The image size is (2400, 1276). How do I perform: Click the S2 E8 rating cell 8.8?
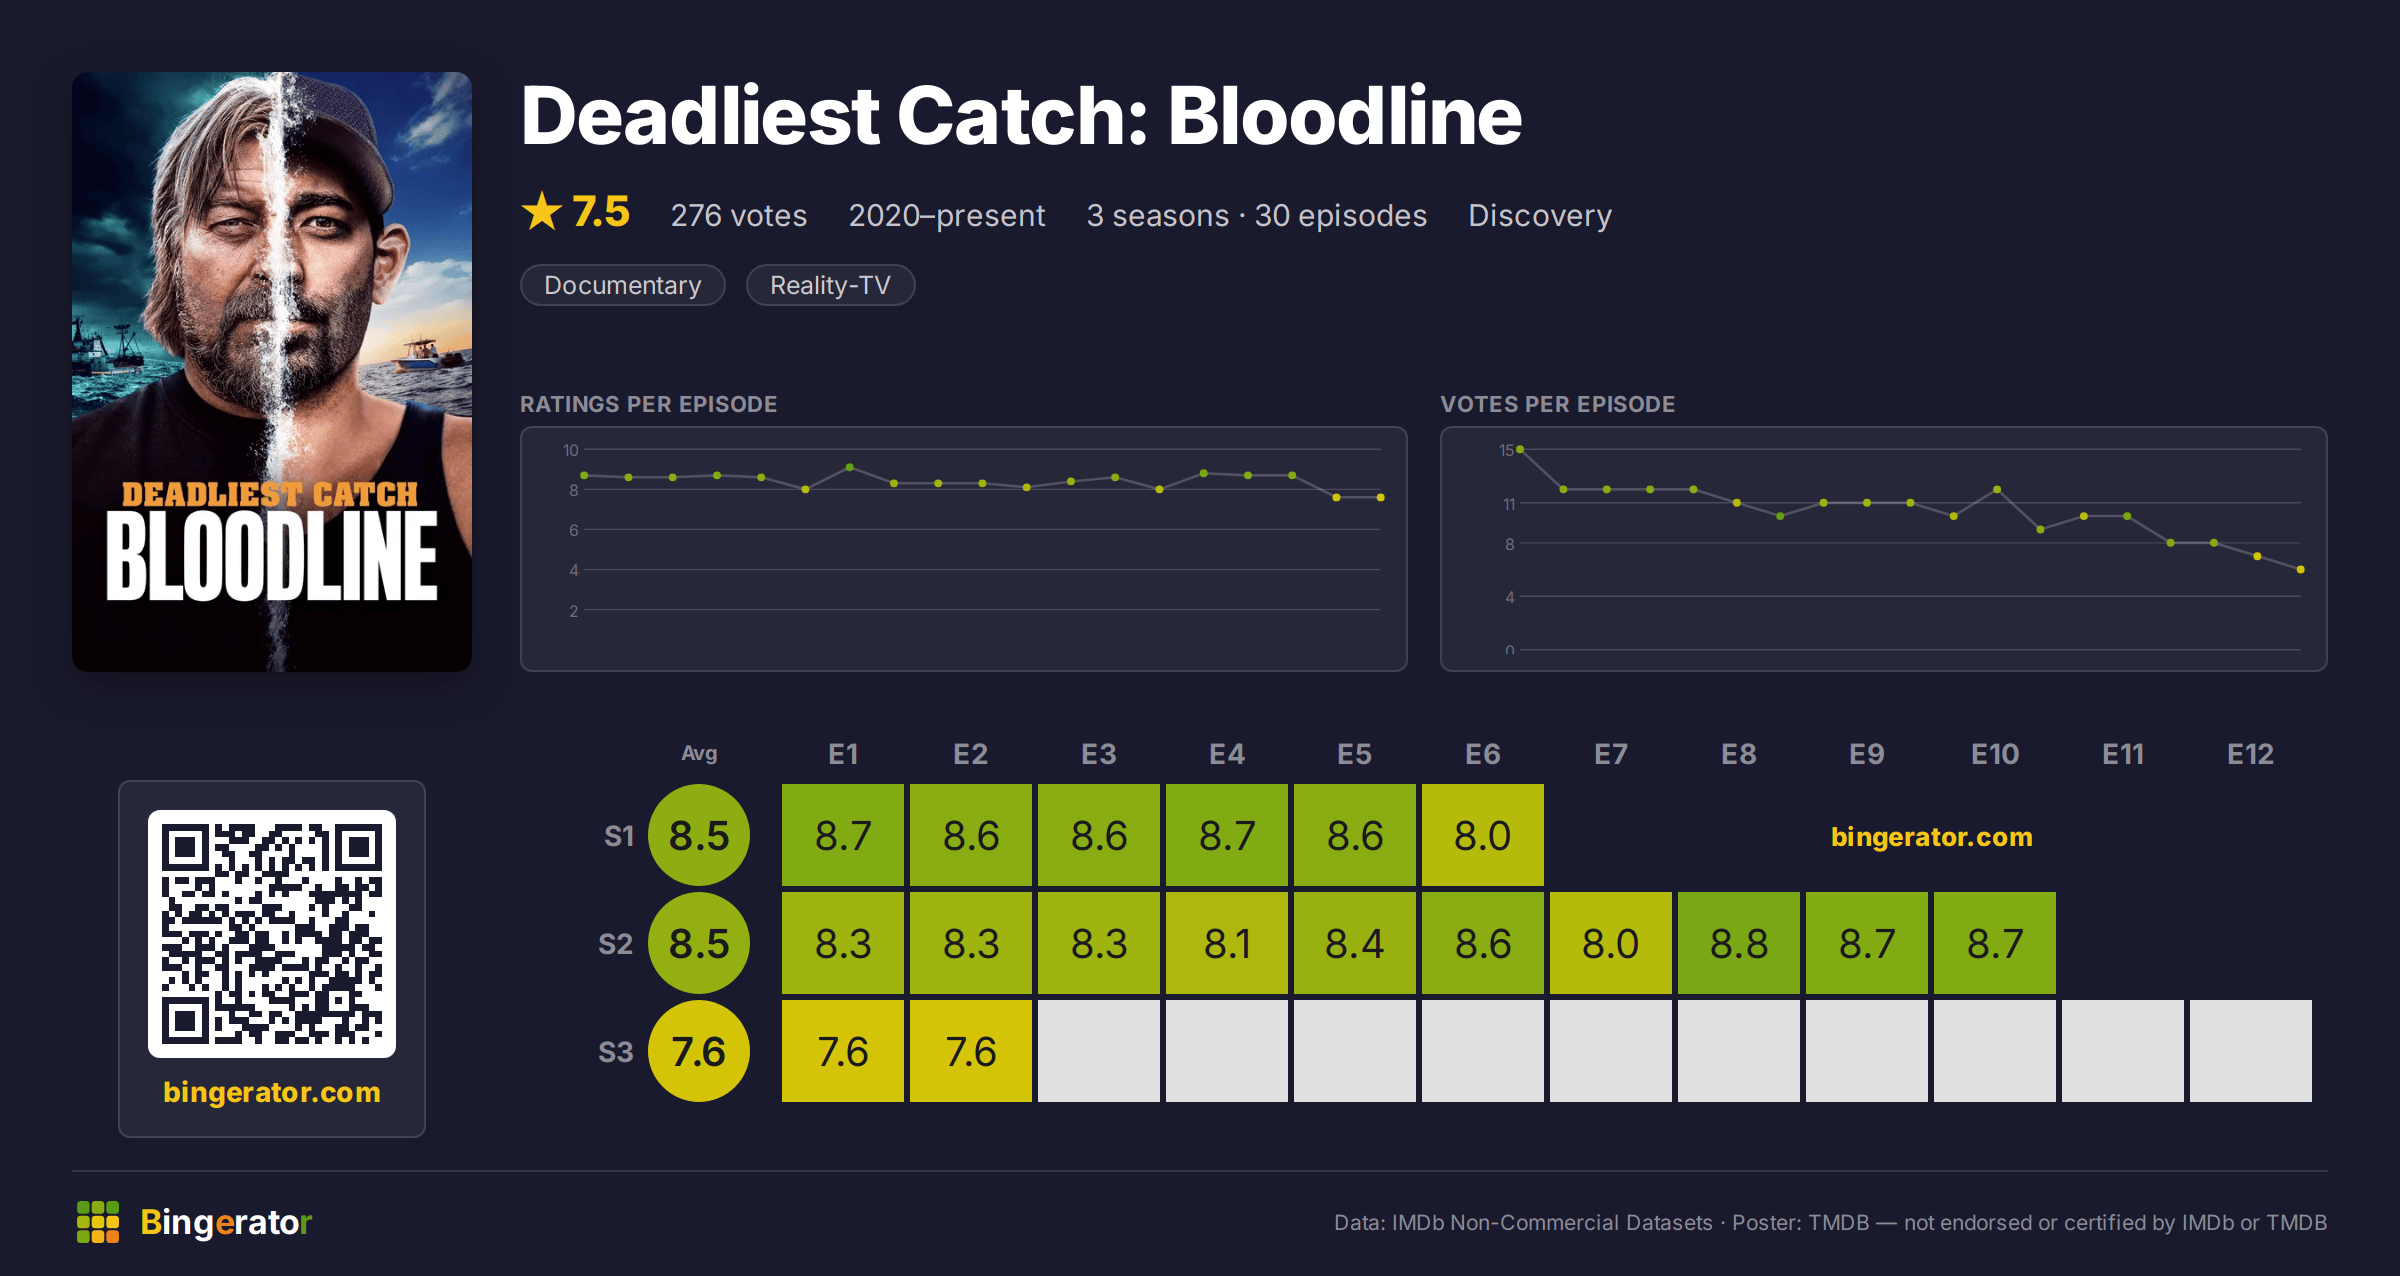1739,943
